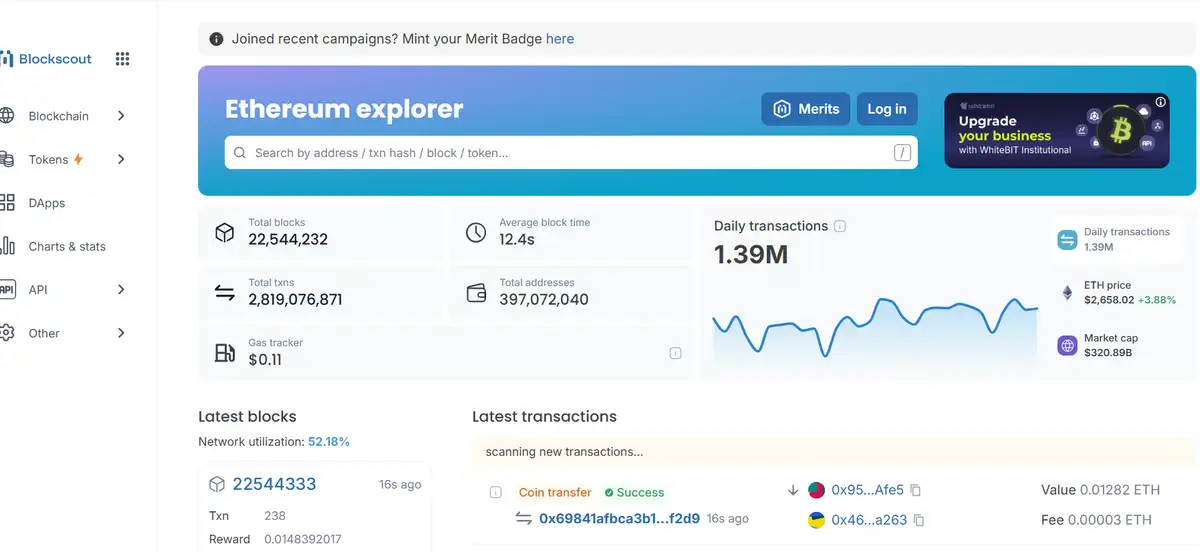Open the Gas tracker stat card
Image resolution: width=1200 pixels, height=552 pixels.
click(445, 352)
